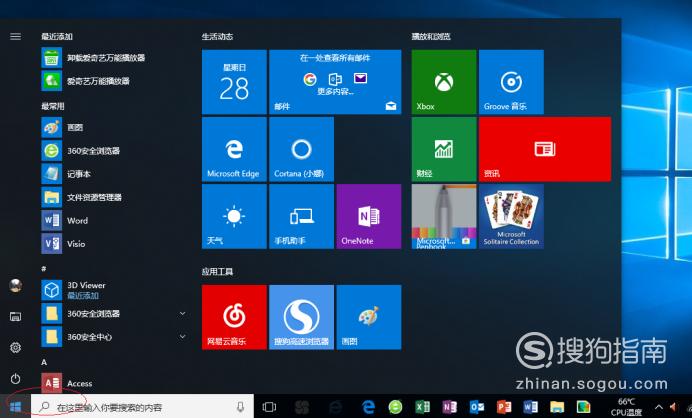Click the Power button in the Start sidebar
This screenshot has height=418, width=692.
[15, 379]
